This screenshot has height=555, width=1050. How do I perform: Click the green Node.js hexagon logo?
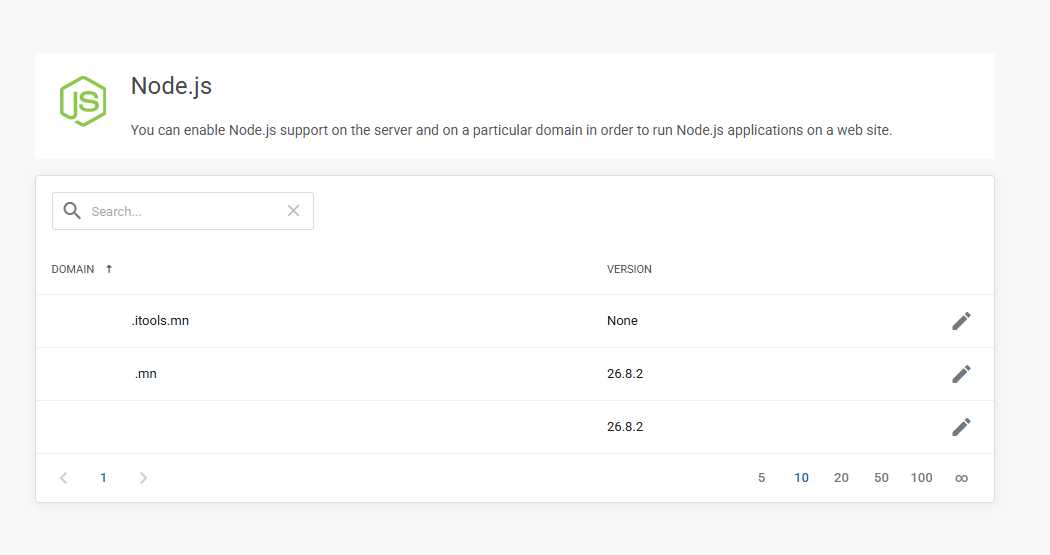(83, 101)
